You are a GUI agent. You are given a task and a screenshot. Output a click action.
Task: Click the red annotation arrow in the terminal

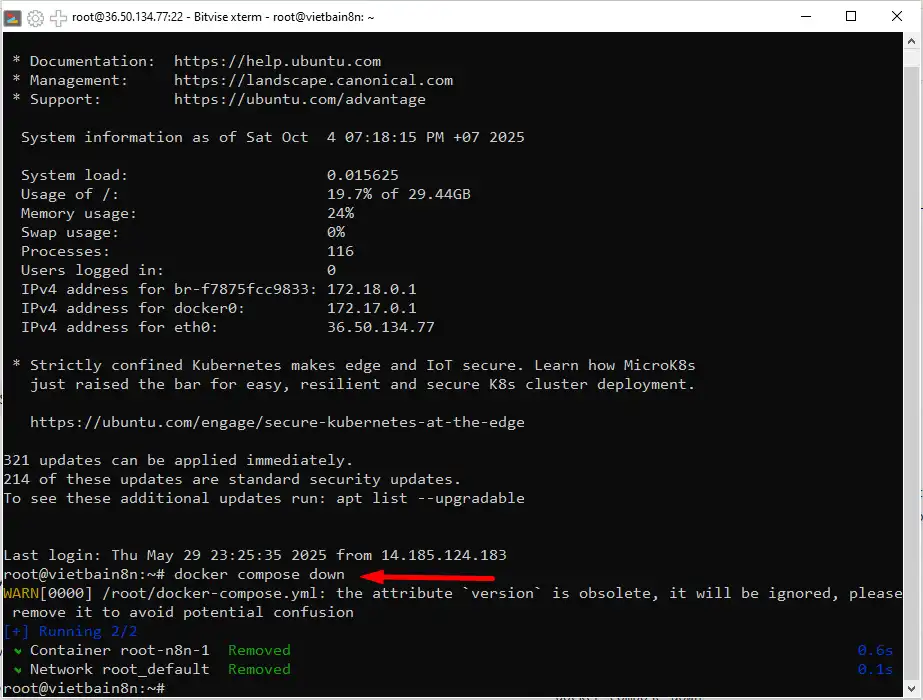click(430, 577)
